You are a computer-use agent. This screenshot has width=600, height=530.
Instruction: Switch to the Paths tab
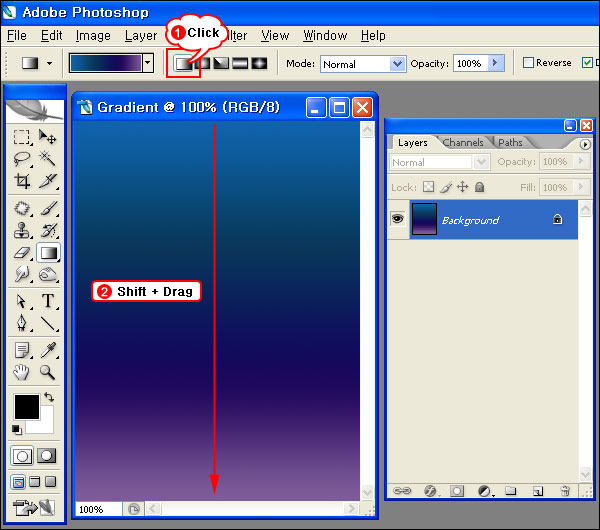510,143
